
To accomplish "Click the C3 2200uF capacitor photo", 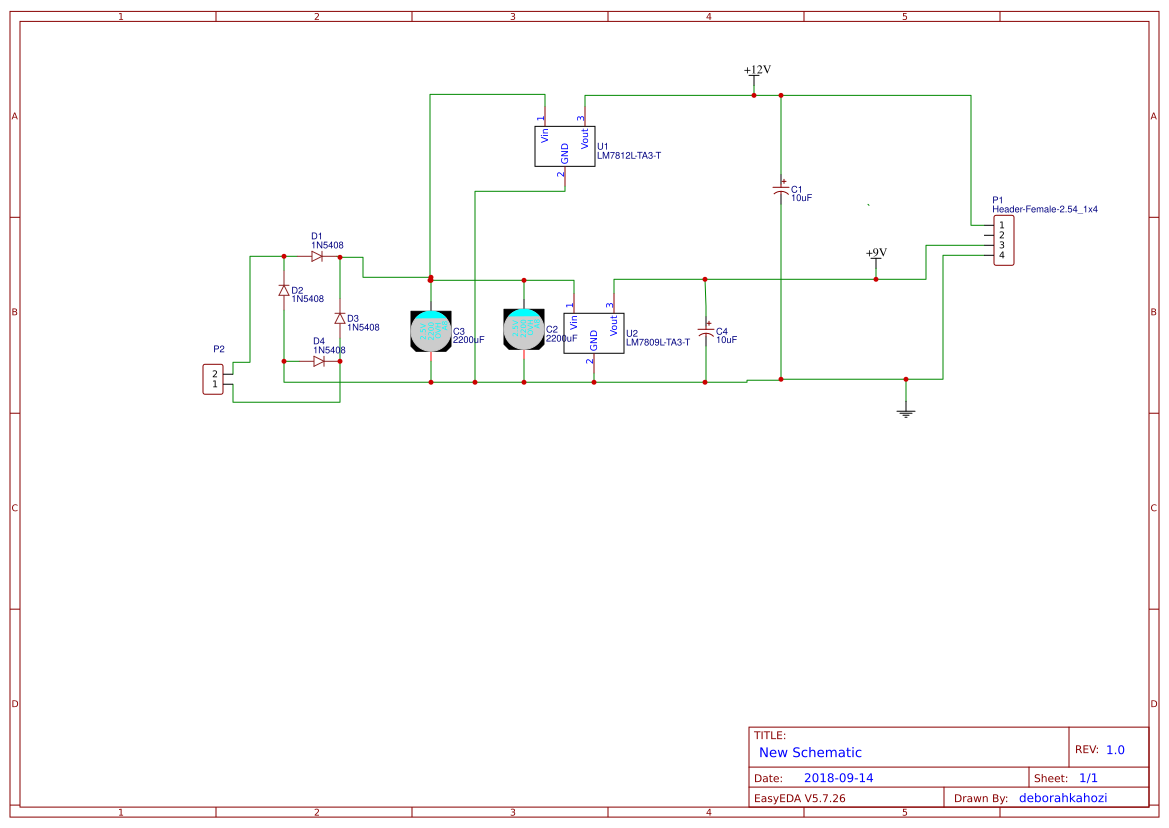I will coord(430,332).
